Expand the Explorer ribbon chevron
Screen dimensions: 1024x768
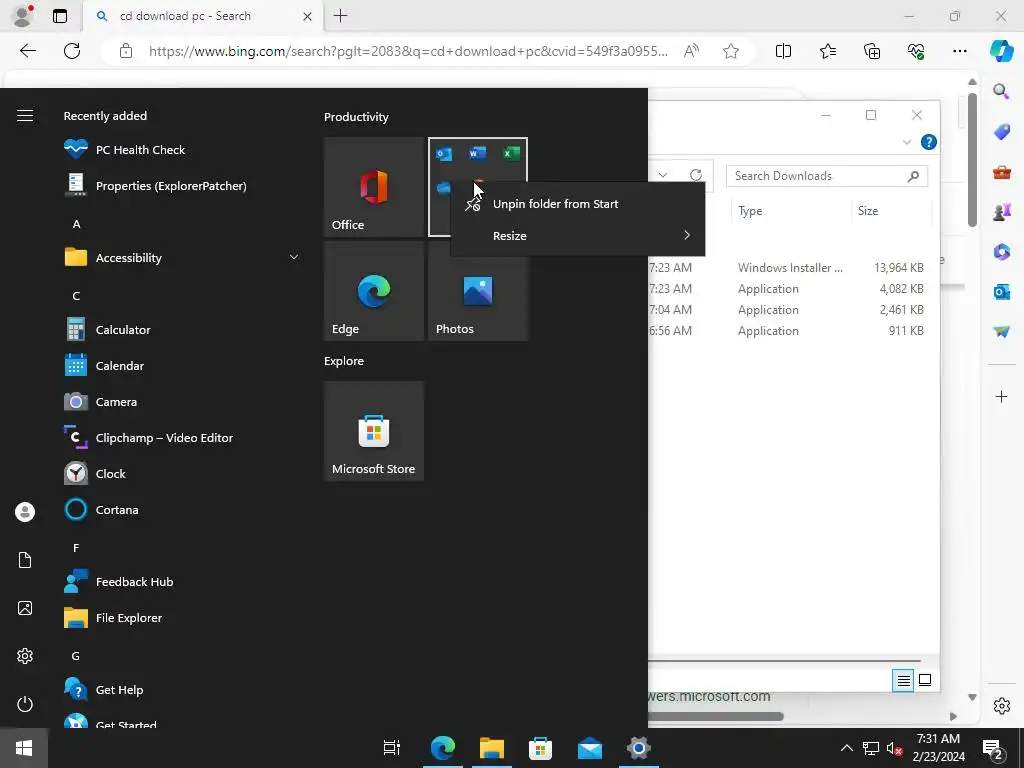[906, 142]
